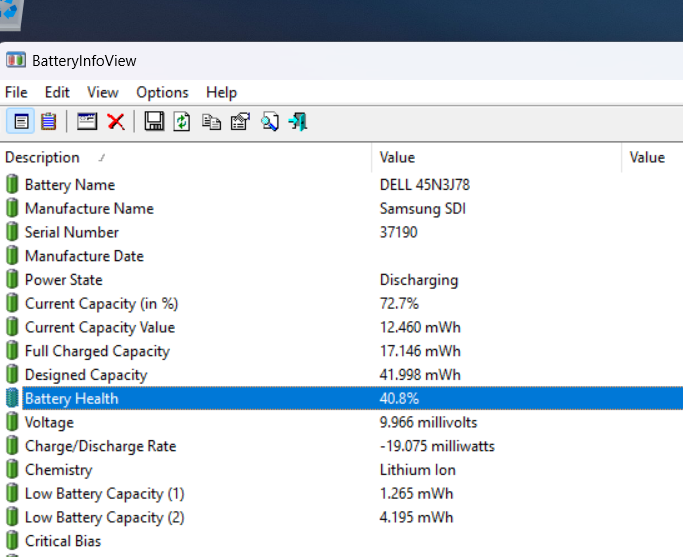Select the Current Capacity (in %) row label
Screen dimensions: 683x557
(x=101, y=304)
